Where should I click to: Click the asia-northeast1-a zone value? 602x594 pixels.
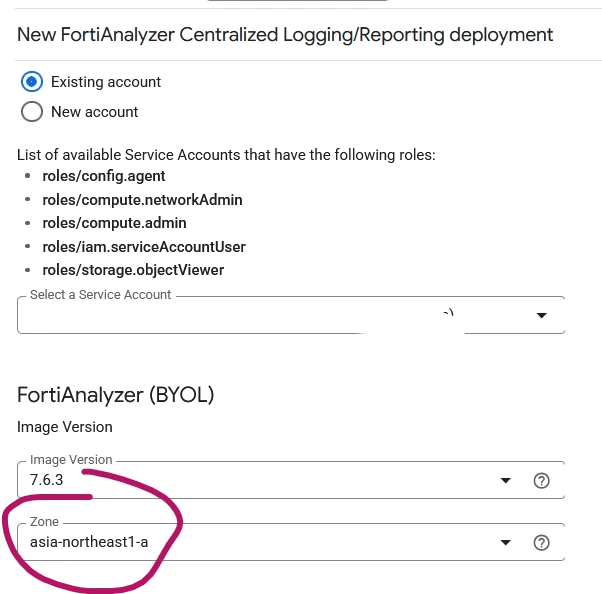89,542
